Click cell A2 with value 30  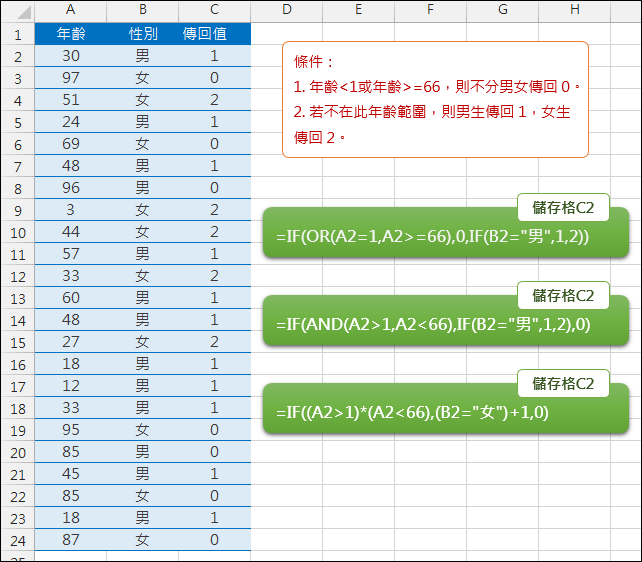tap(70, 56)
